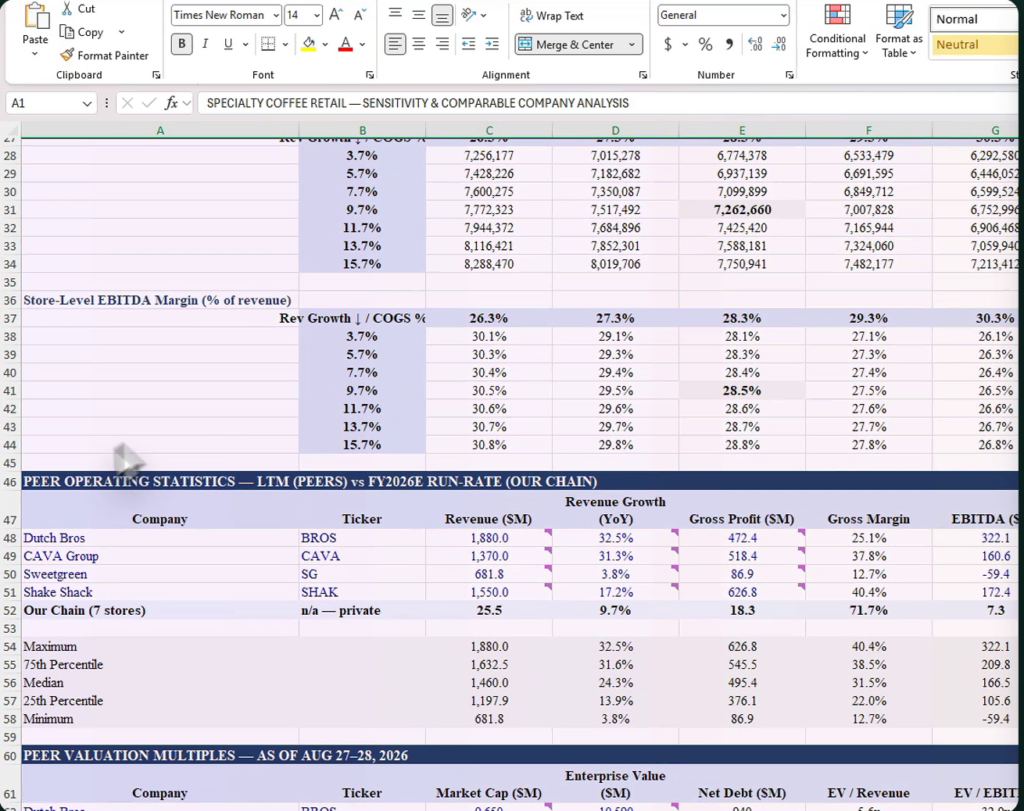Select the Dutch Bros company cell
The image size is (1024, 811).
[x=160, y=538]
